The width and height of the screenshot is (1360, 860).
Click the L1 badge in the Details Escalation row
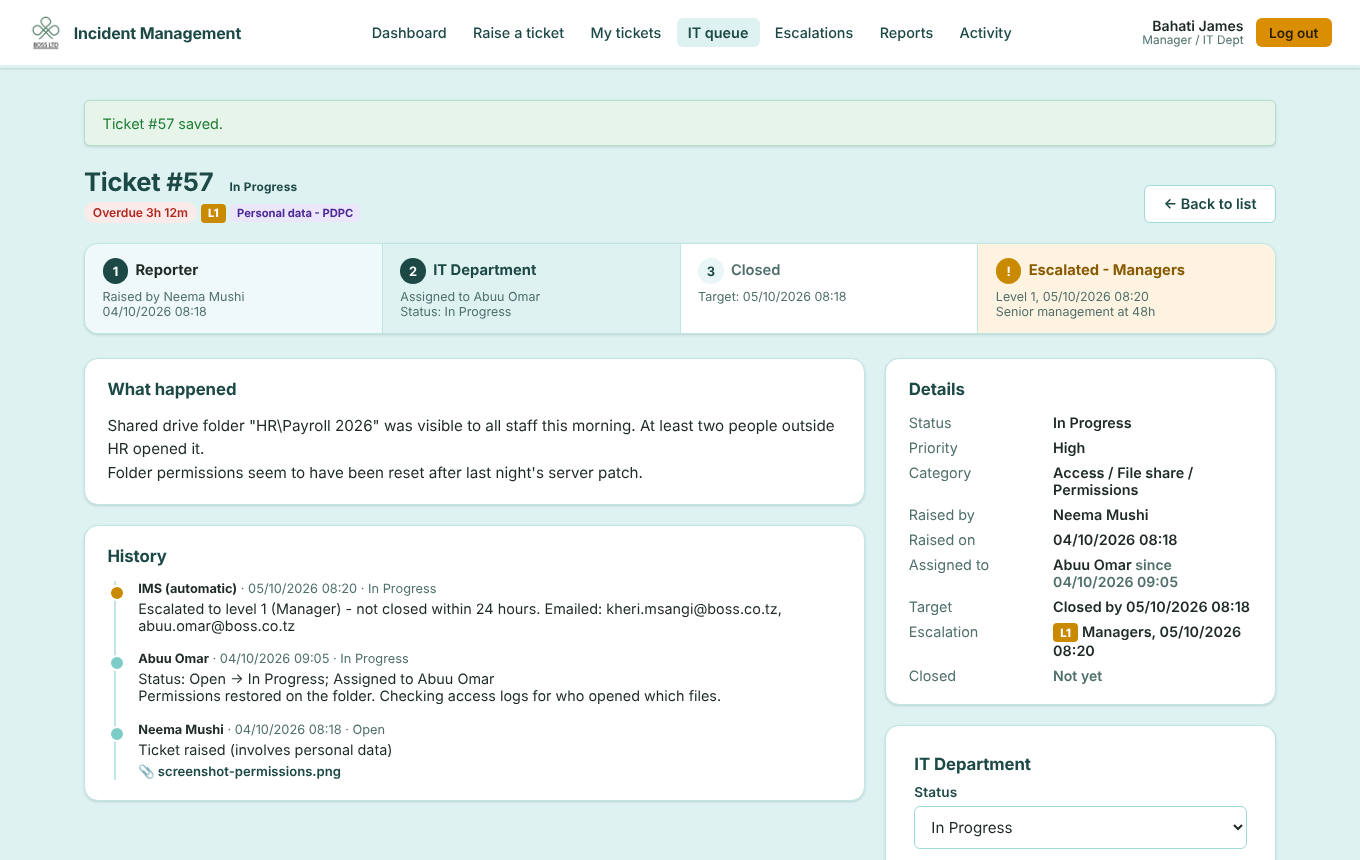(x=1065, y=633)
